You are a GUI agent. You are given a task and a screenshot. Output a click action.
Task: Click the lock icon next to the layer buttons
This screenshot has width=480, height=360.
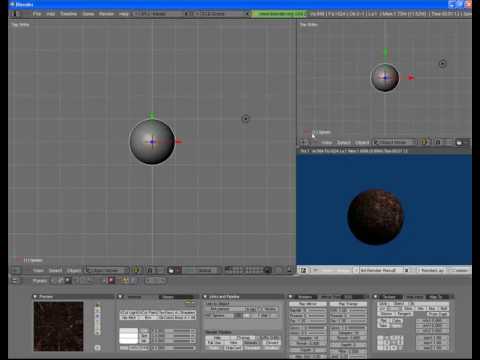click(268, 270)
